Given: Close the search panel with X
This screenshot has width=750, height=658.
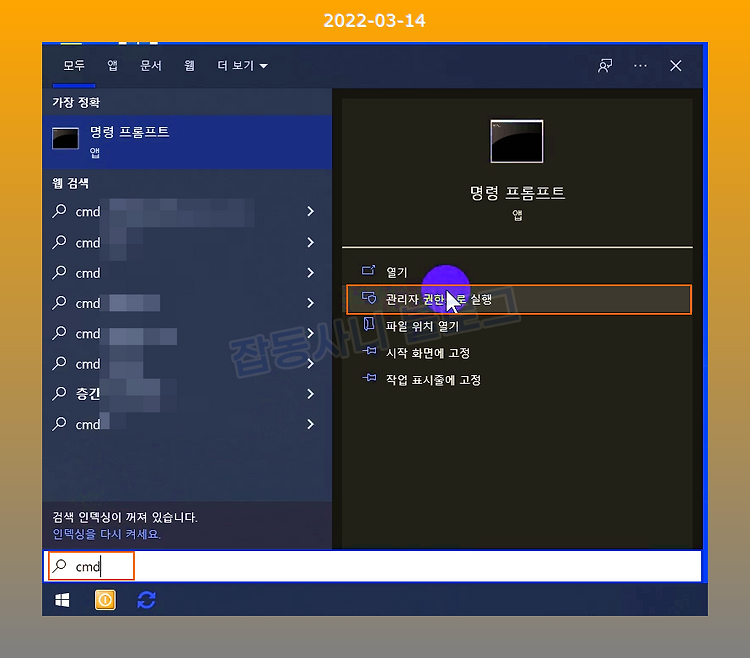Looking at the screenshot, I should coord(675,66).
